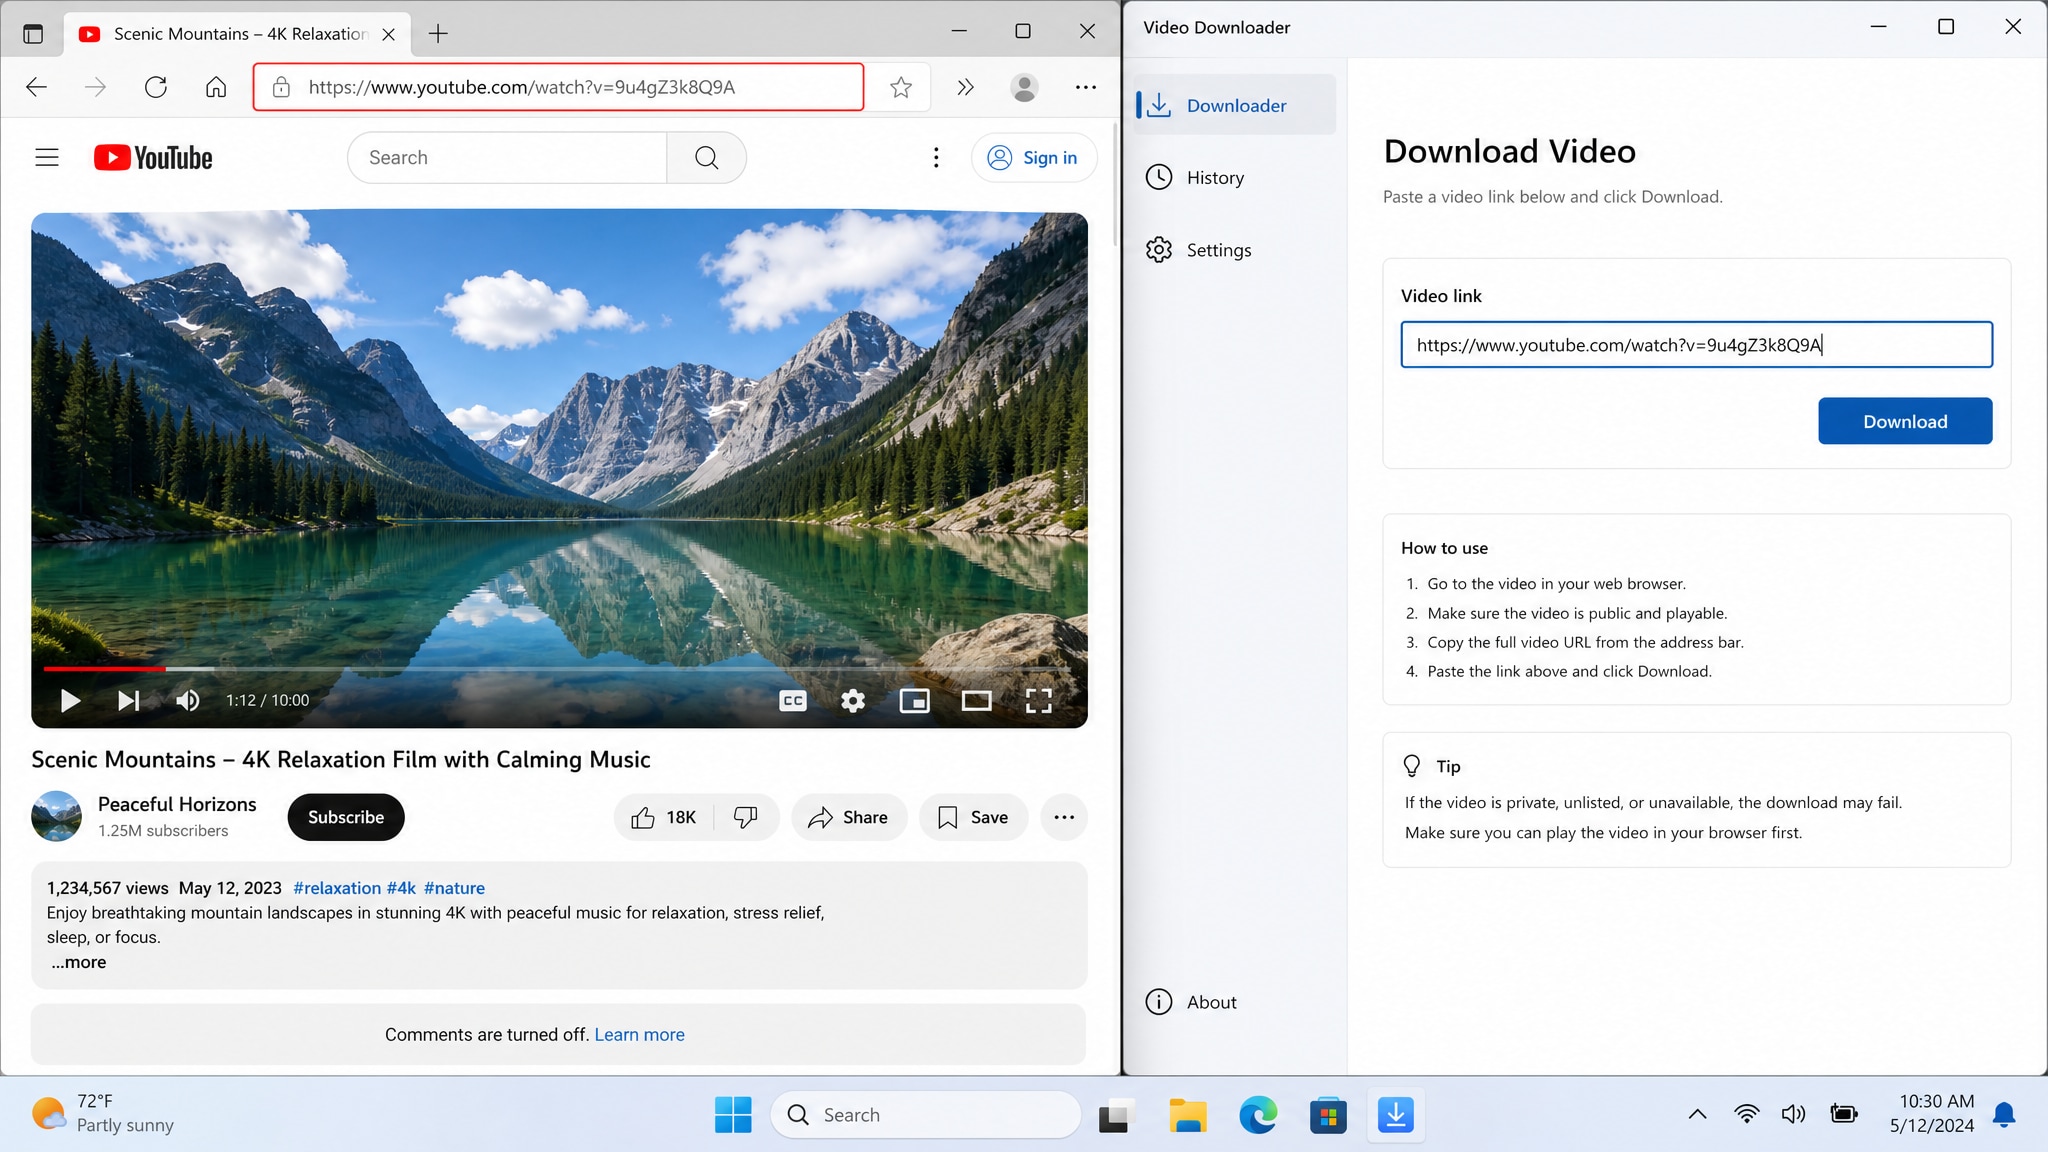Image resolution: width=2048 pixels, height=1152 pixels.
Task: Open the #relaxation hashtag
Action: (x=337, y=888)
